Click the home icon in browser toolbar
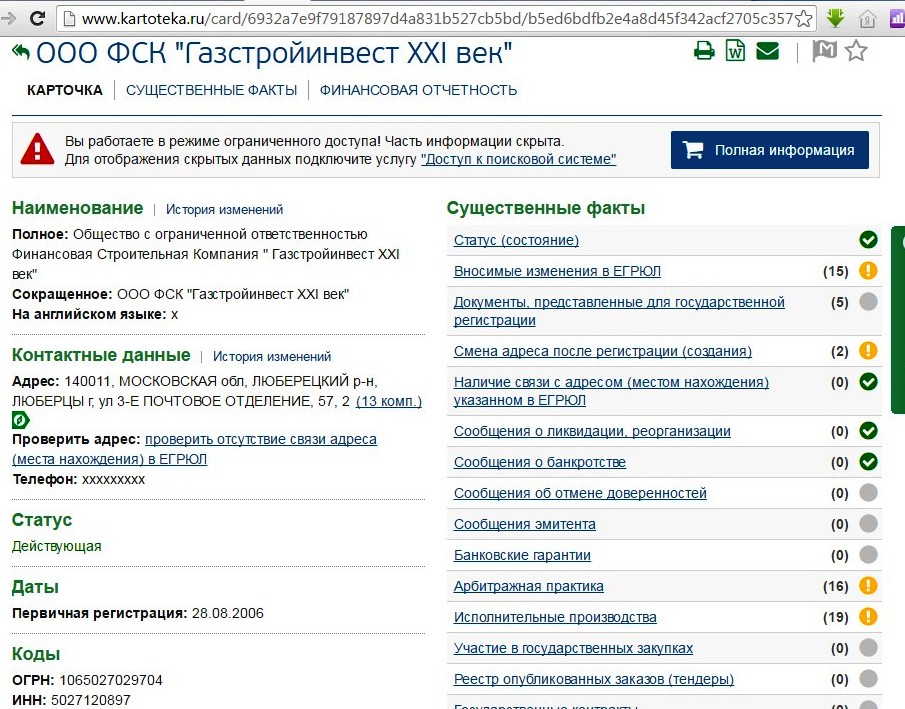Screen dimensions: 905x709 (867, 20)
